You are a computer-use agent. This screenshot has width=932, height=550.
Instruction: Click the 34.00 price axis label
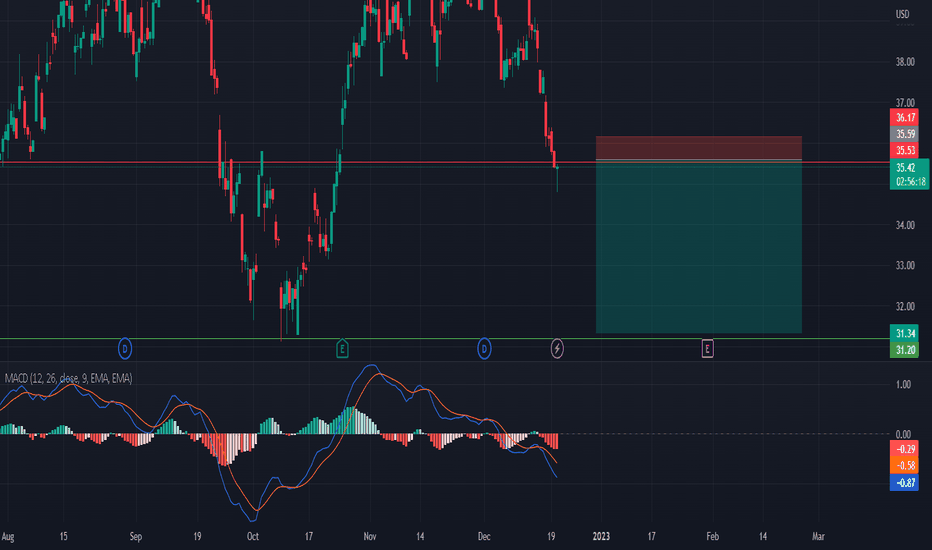pos(905,225)
